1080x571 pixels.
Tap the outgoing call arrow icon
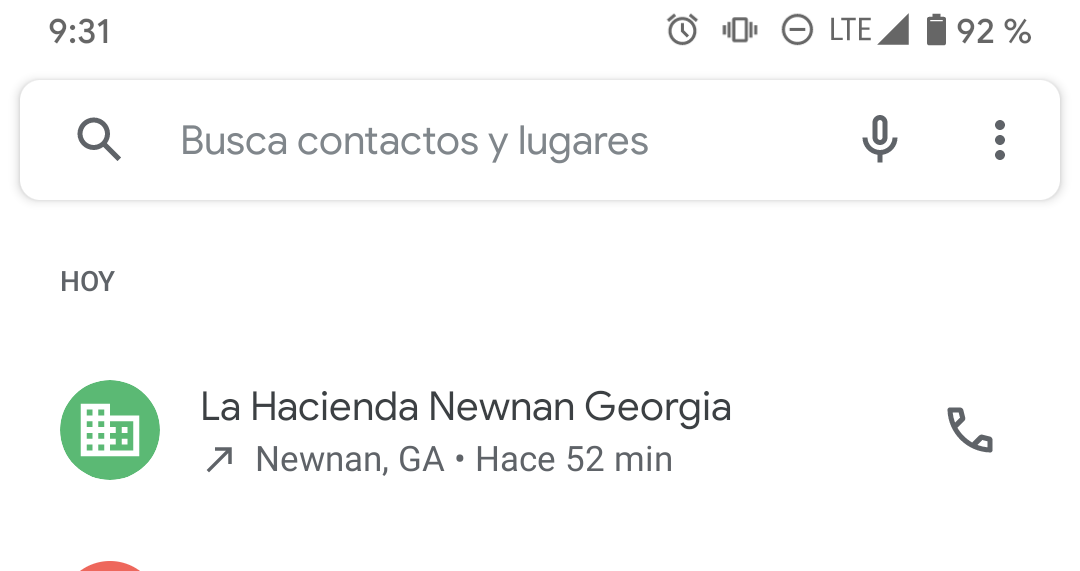click(219, 460)
